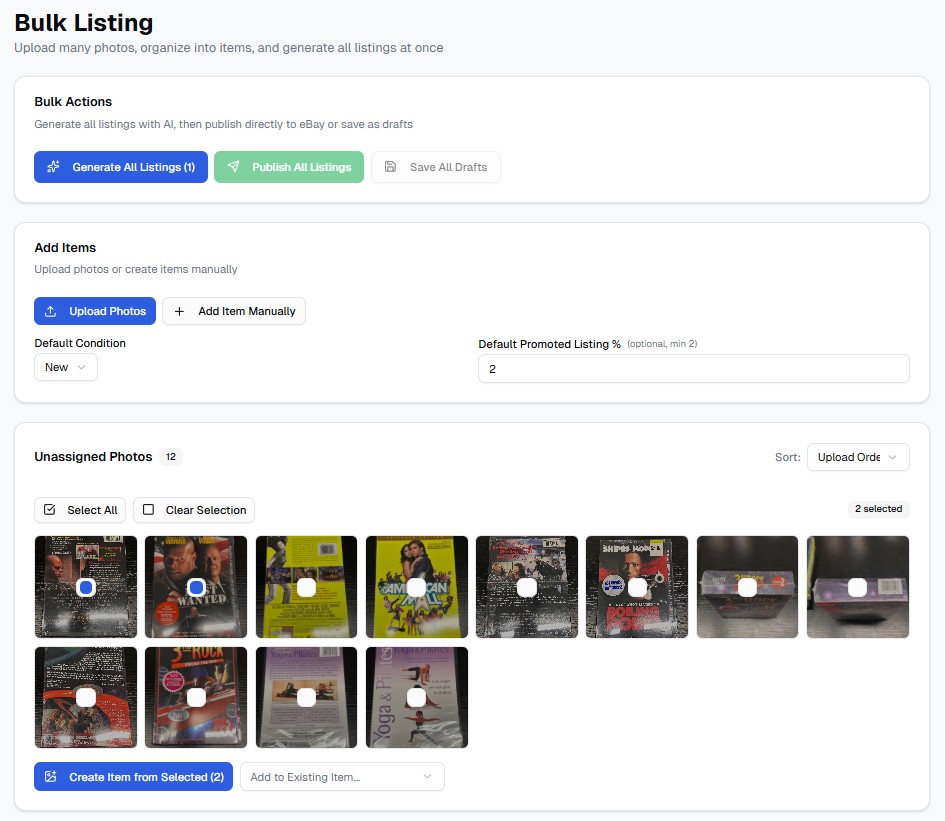This screenshot has height=821, width=945.
Task: Deselect the second photo's blue checkbox
Action: tap(196, 587)
